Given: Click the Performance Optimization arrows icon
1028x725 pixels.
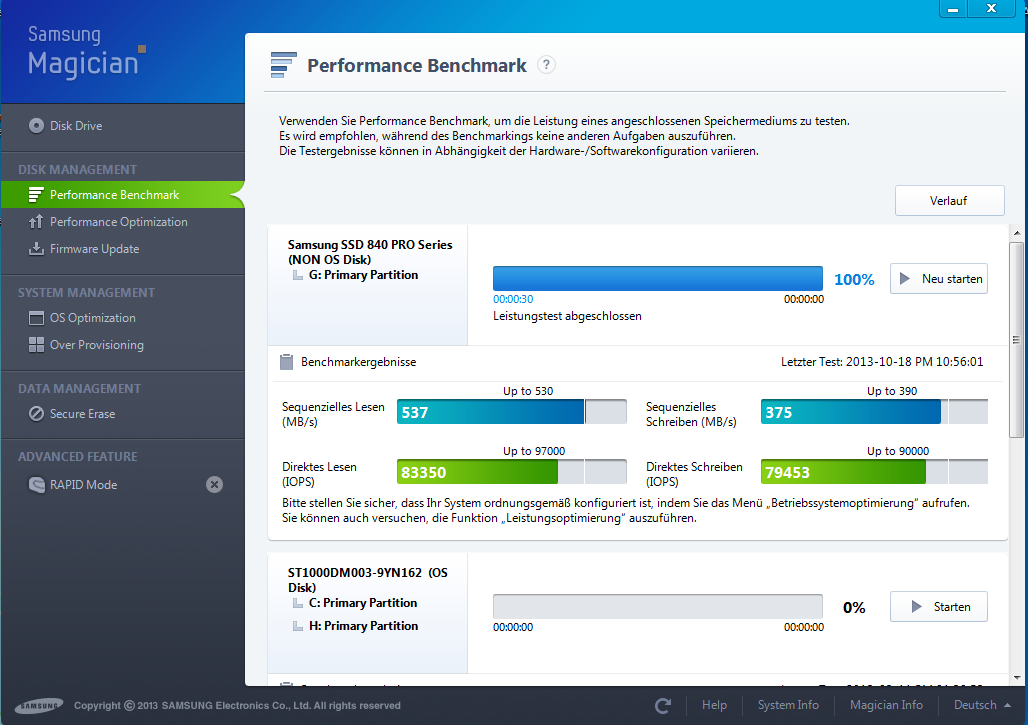Looking at the screenshot, I should [36, 222].
